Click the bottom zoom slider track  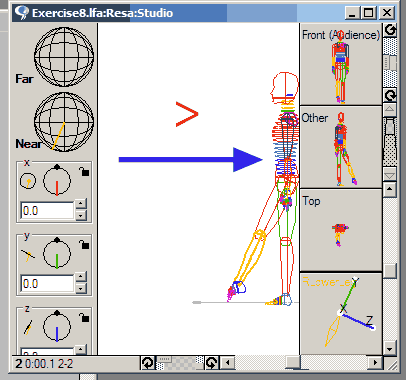[x=180, y=363]
